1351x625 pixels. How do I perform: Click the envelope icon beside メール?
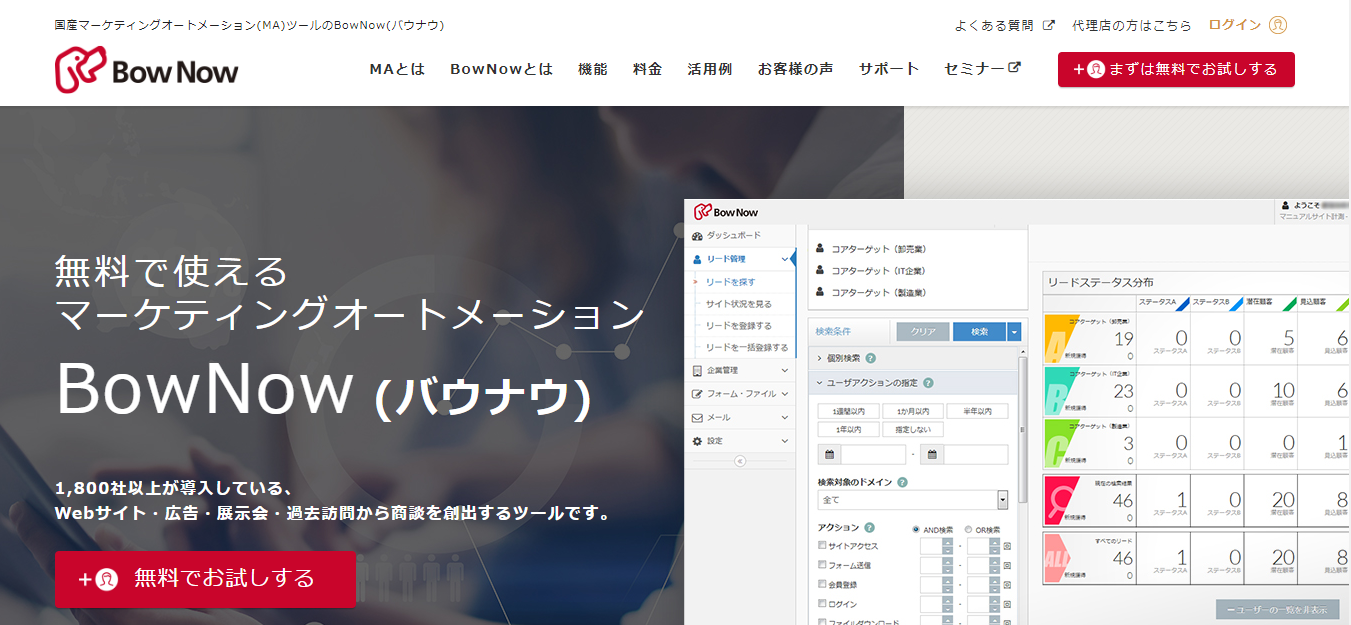698,417
